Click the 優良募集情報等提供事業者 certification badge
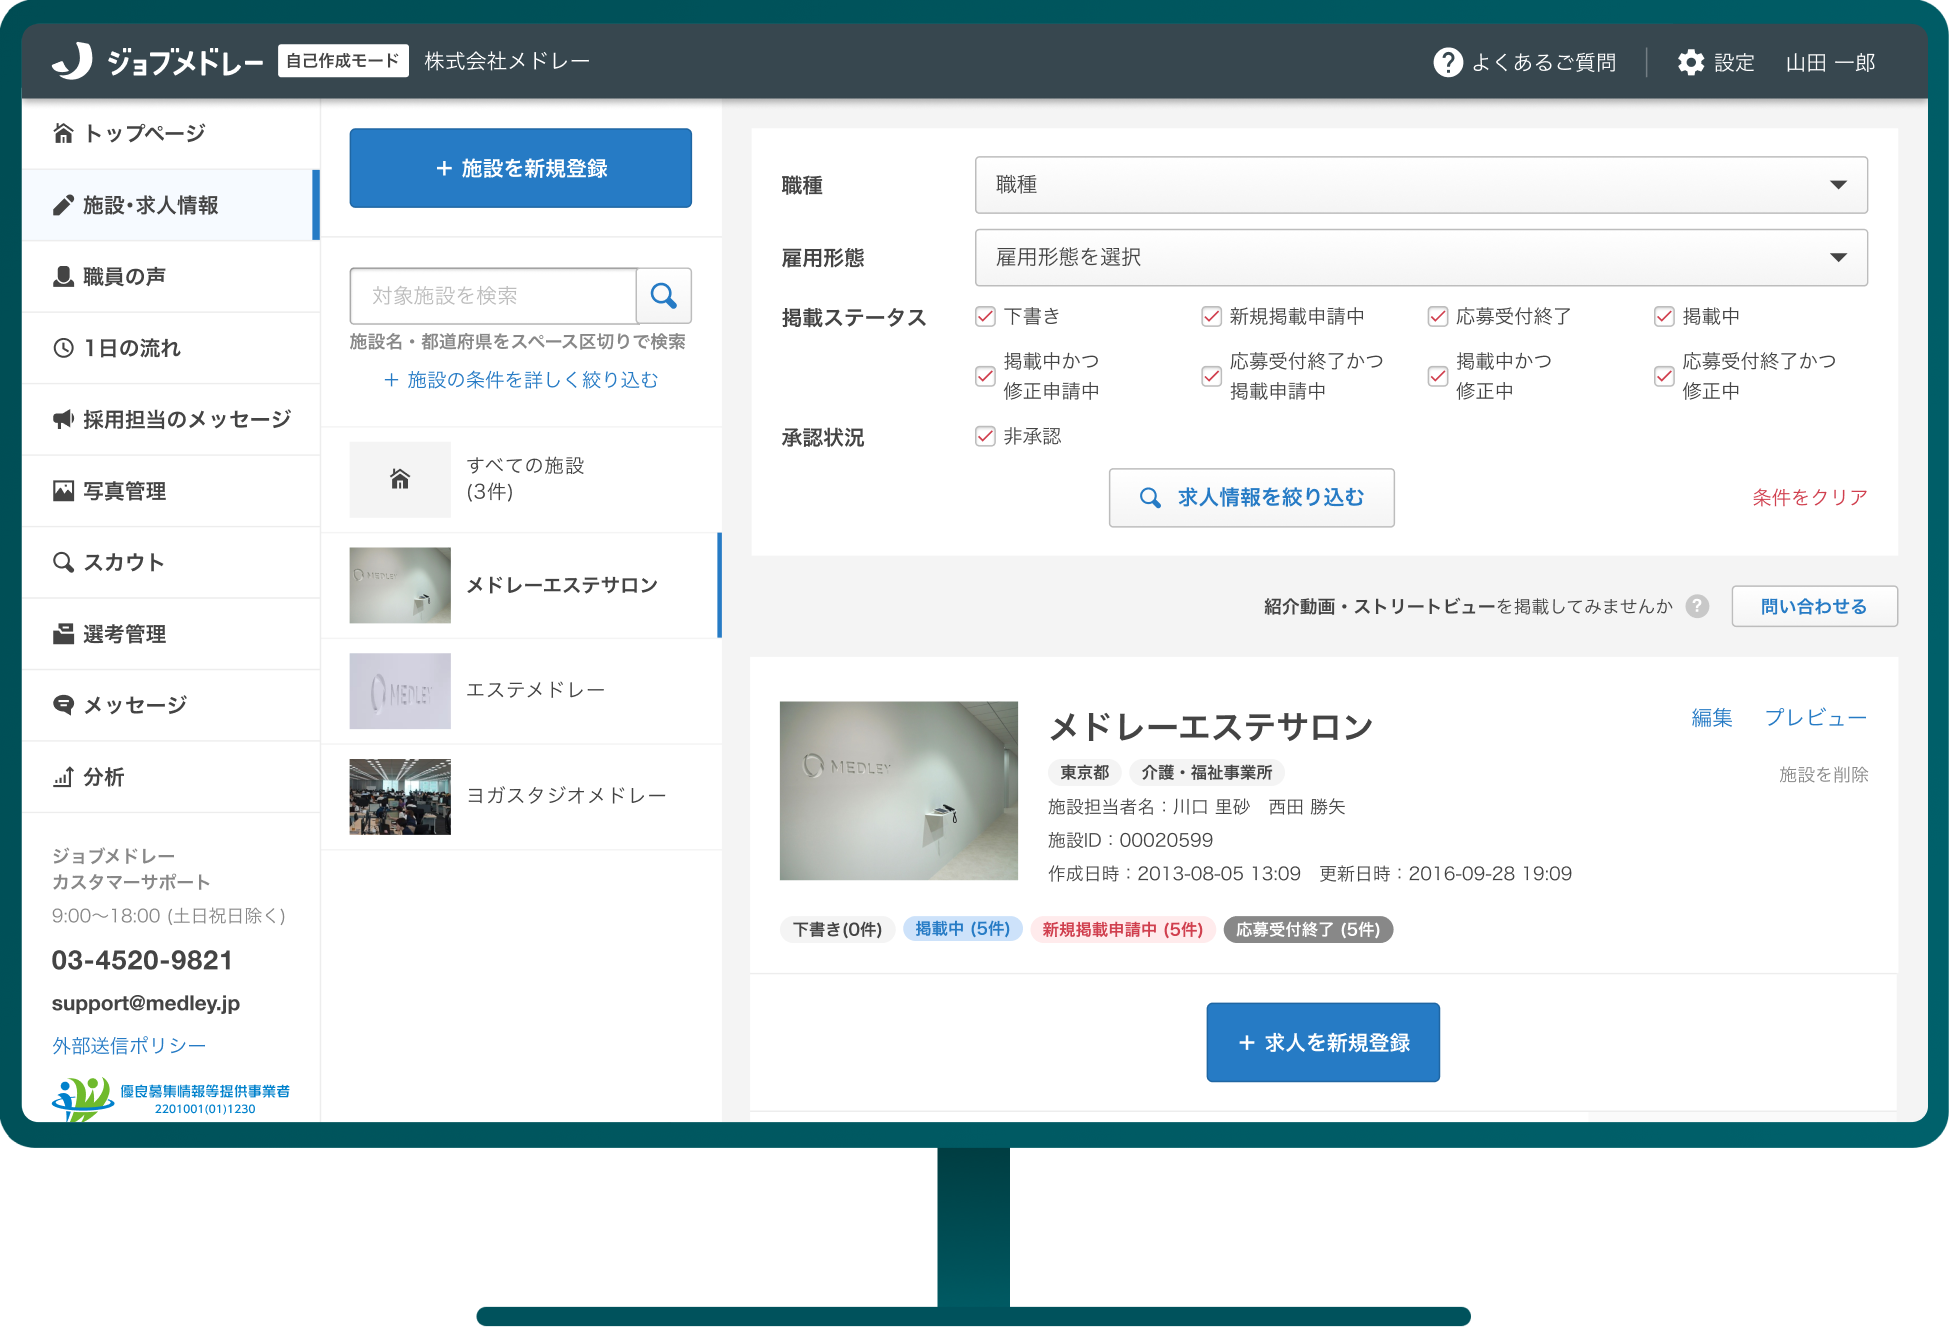This screenshot has width=1950, height=1327. pos(171,1098)
